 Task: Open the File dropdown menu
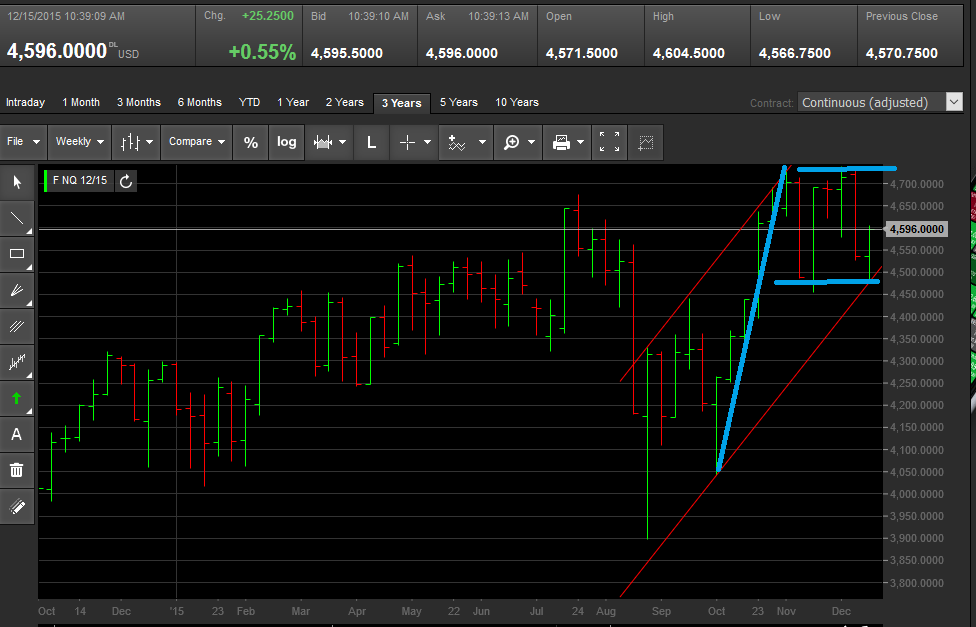(24, 142)
